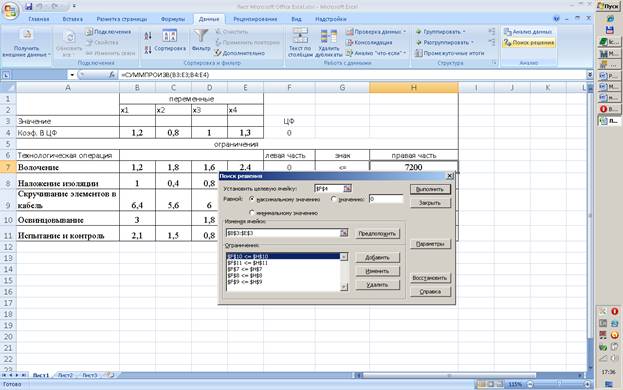The width and height of the screenshot is (623, 390).
Task: Open Подключения connections in the ribbon
Action: coord(108,32)
